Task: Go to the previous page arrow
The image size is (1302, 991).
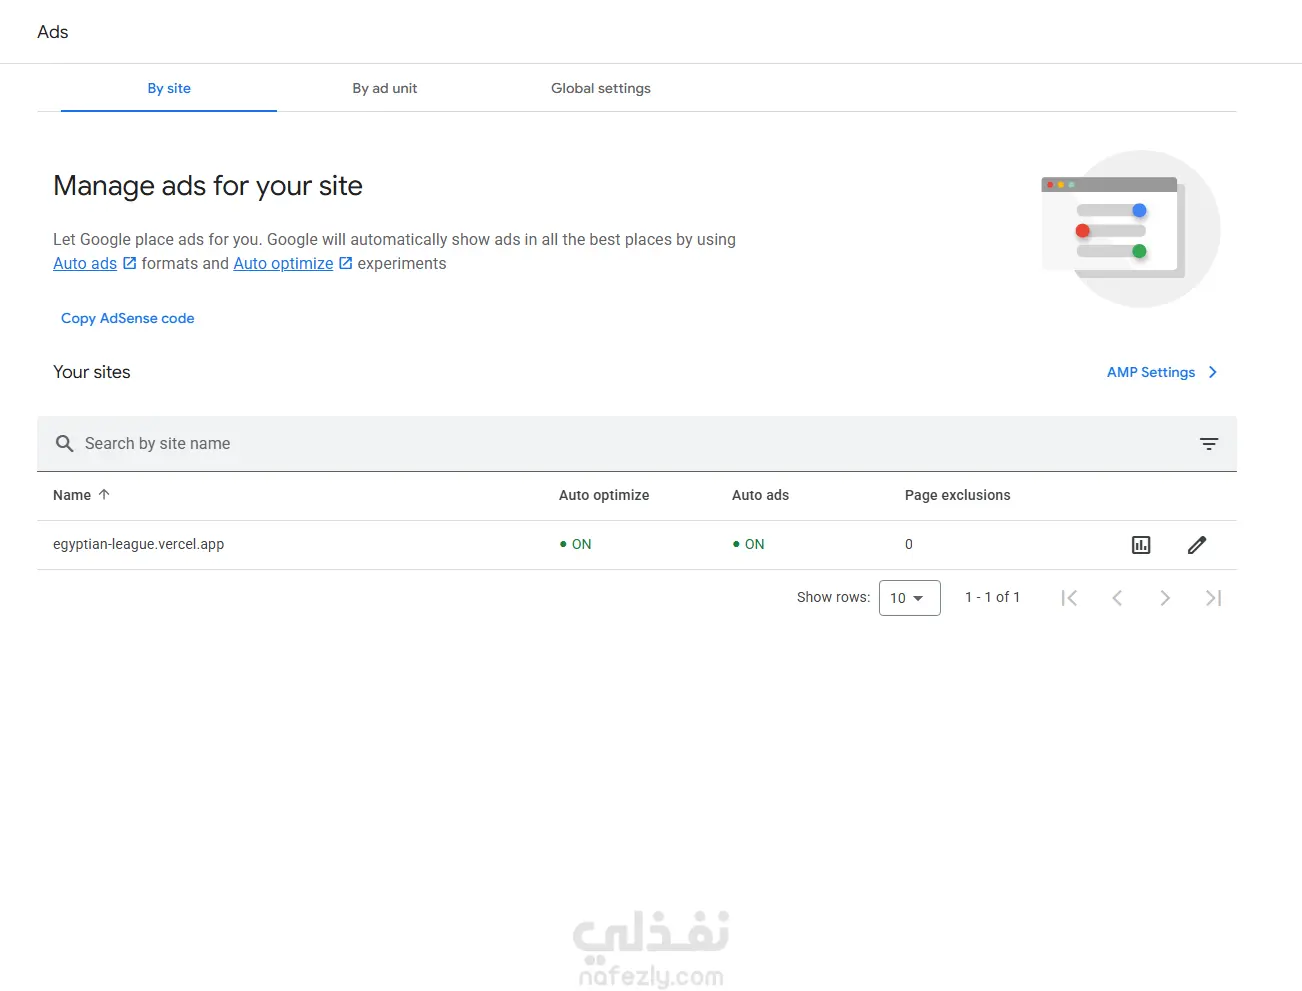Action: tap(1117, 598)
